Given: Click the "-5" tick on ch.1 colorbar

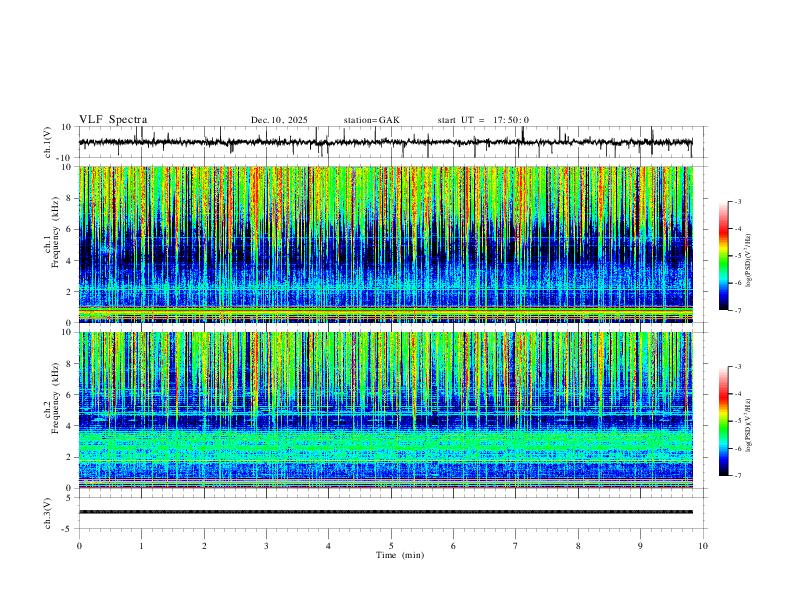Looking at the screenshot, I should tap(737, 256).
